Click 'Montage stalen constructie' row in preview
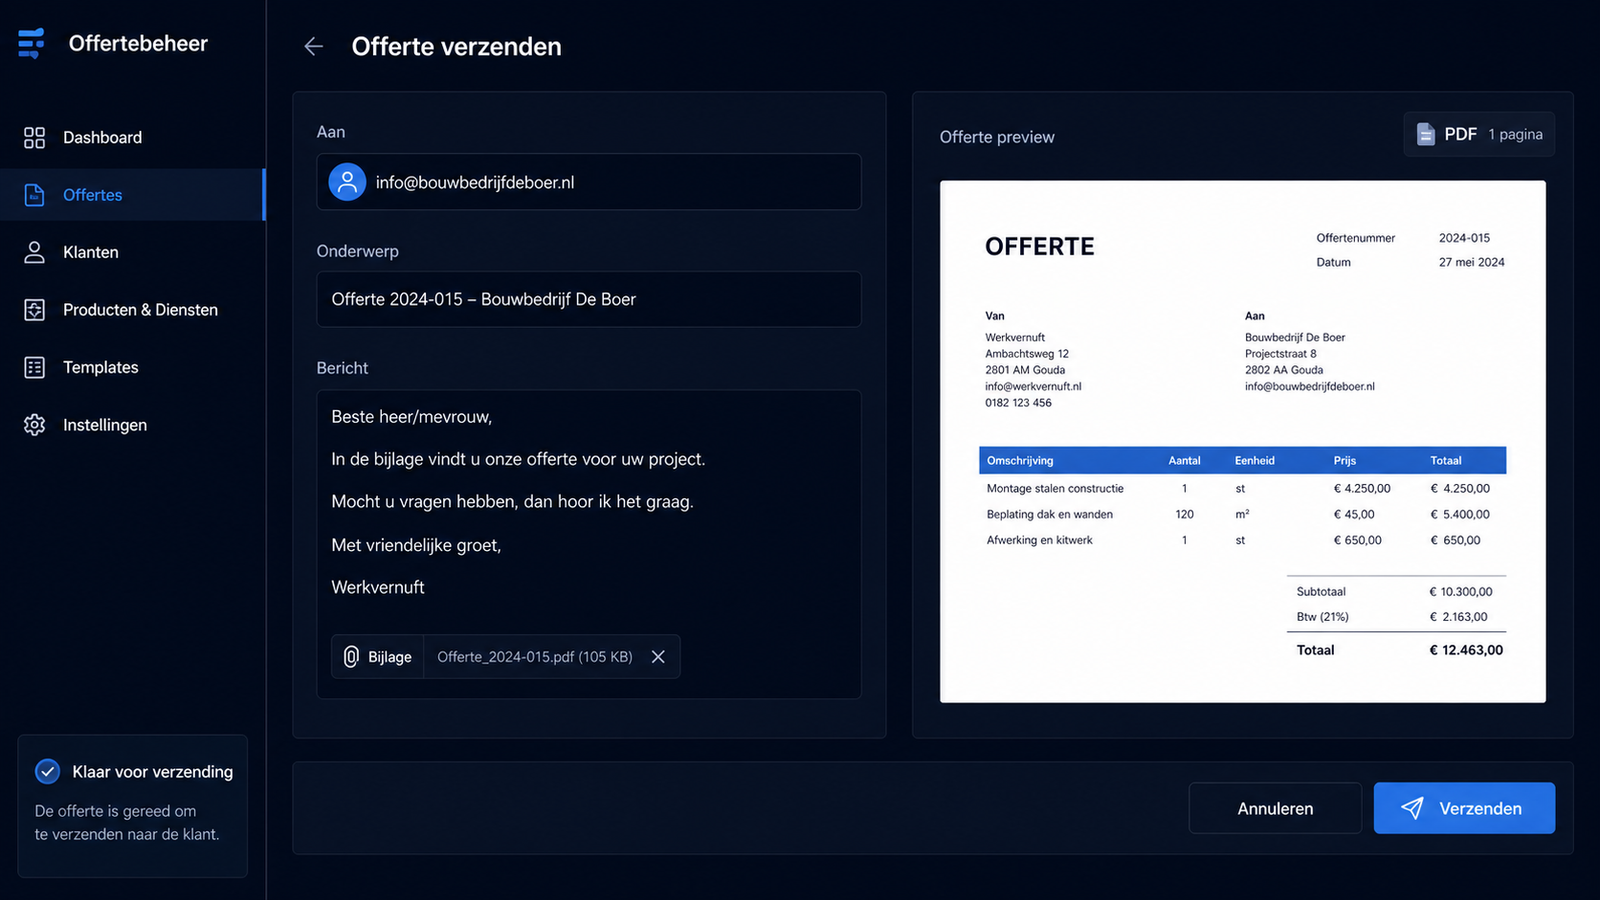Viewport: 1600px width, 900px height. pyautogui.click(x=1243, y=489)
